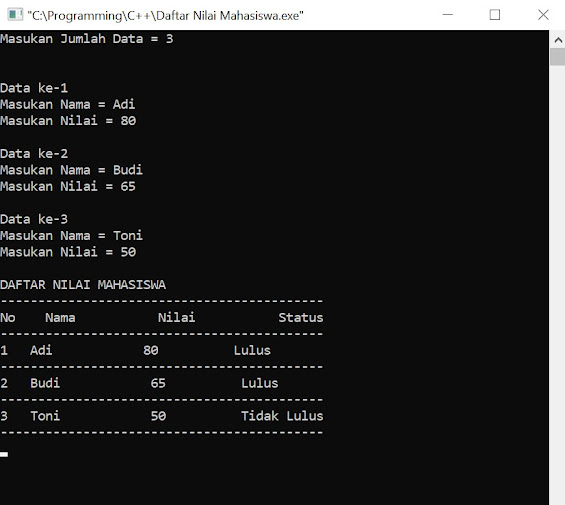Click the blinking console cursor
This screenshot has height=505, width=565.
click(4, 454)
